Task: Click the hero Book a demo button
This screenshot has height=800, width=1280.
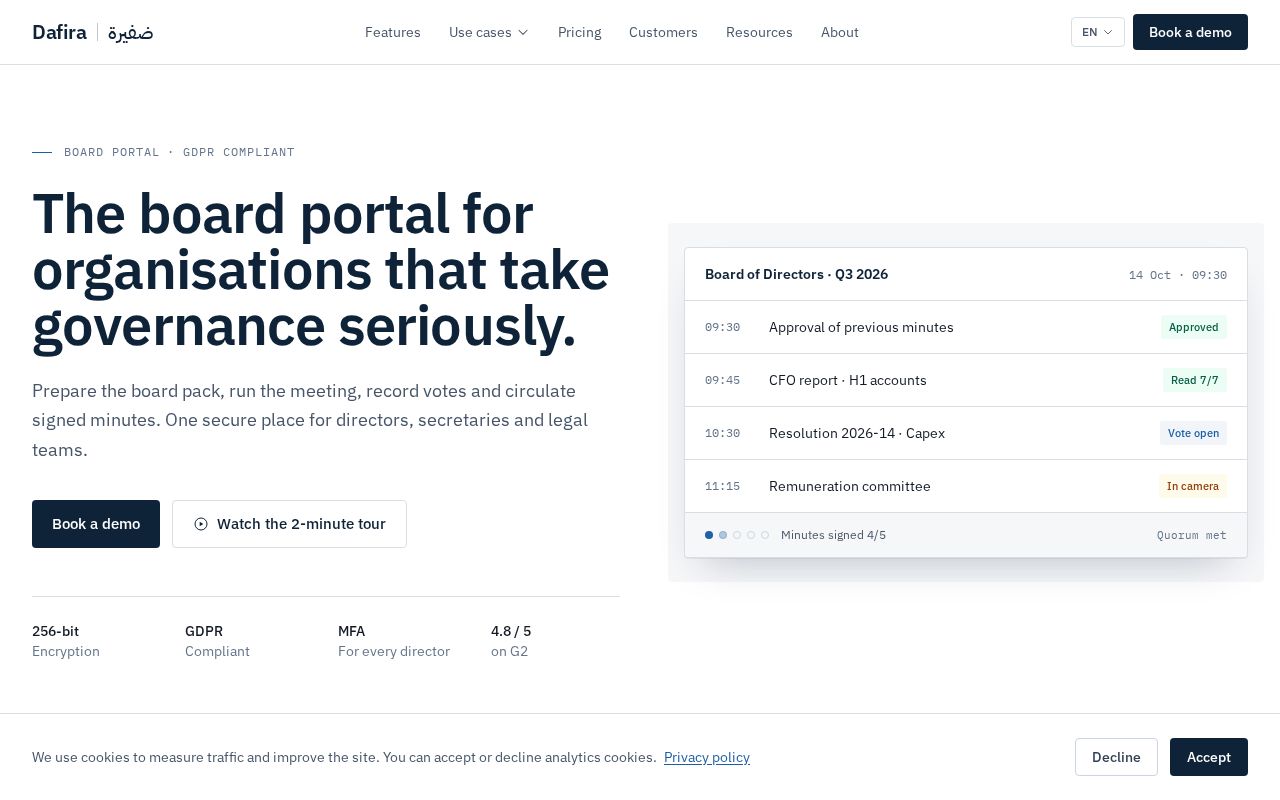Action: (96, 524)
